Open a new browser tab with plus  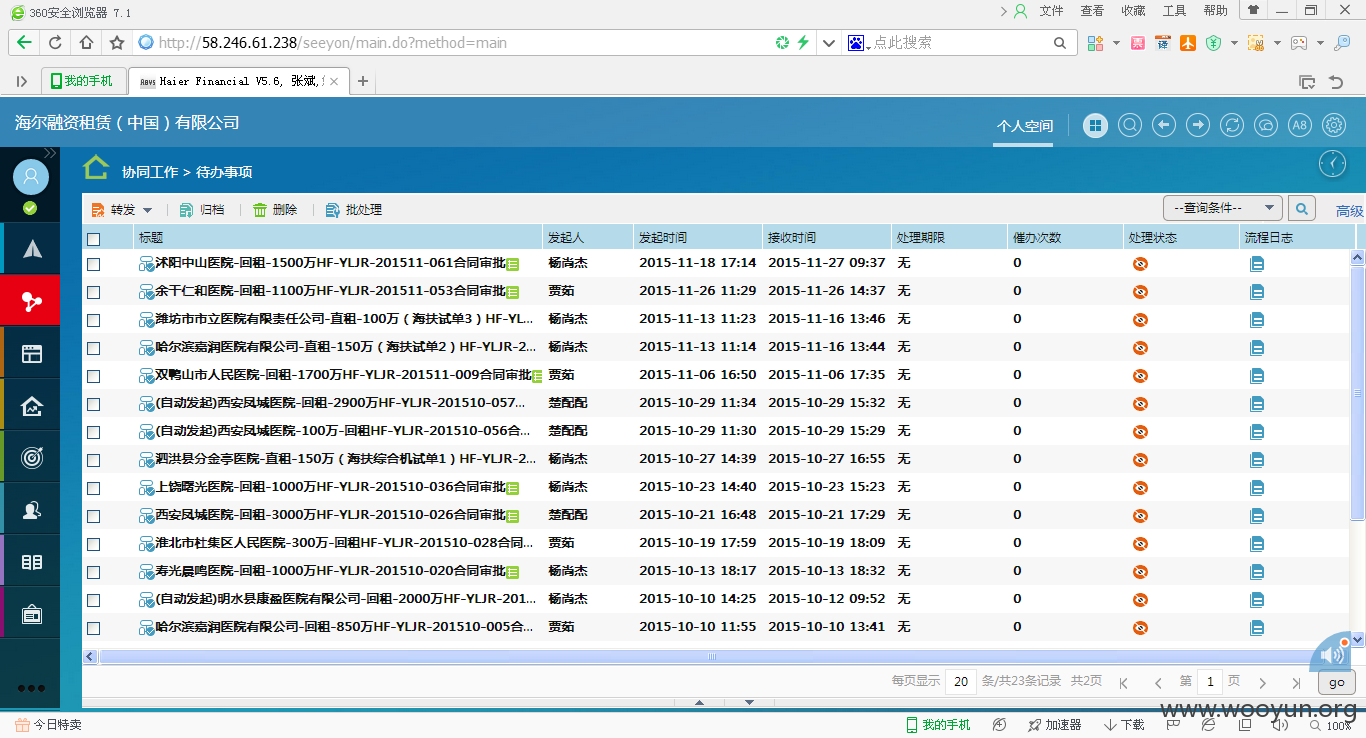pyautogui.click(x=363, y=81)
